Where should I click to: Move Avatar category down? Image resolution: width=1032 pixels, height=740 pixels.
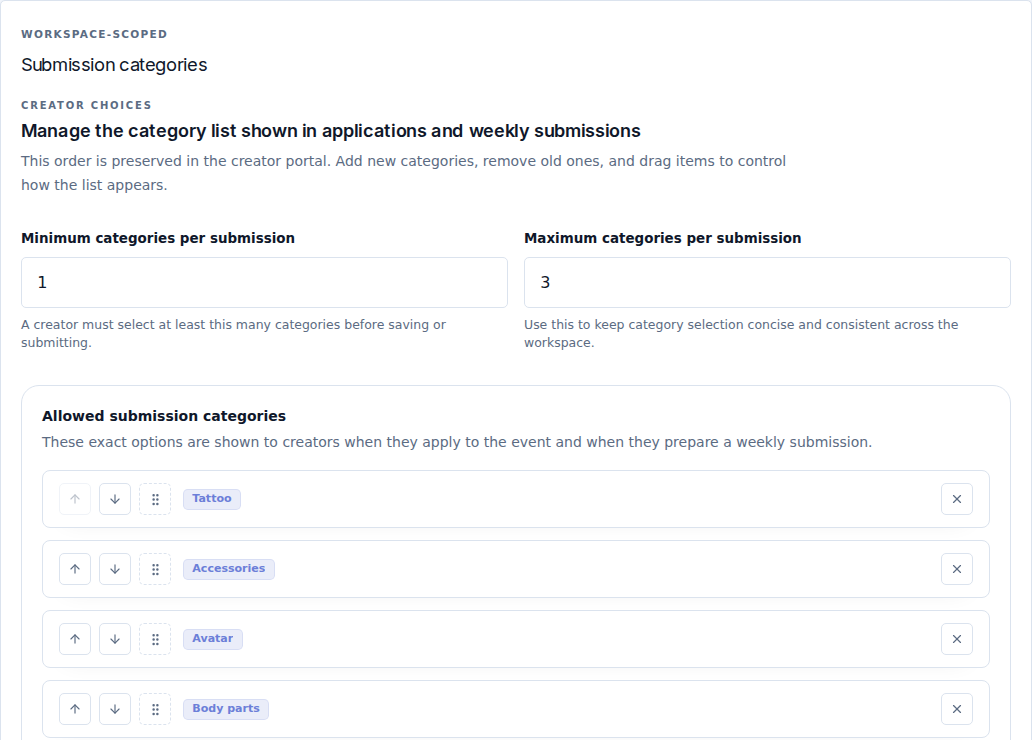[x=115, y=639]
